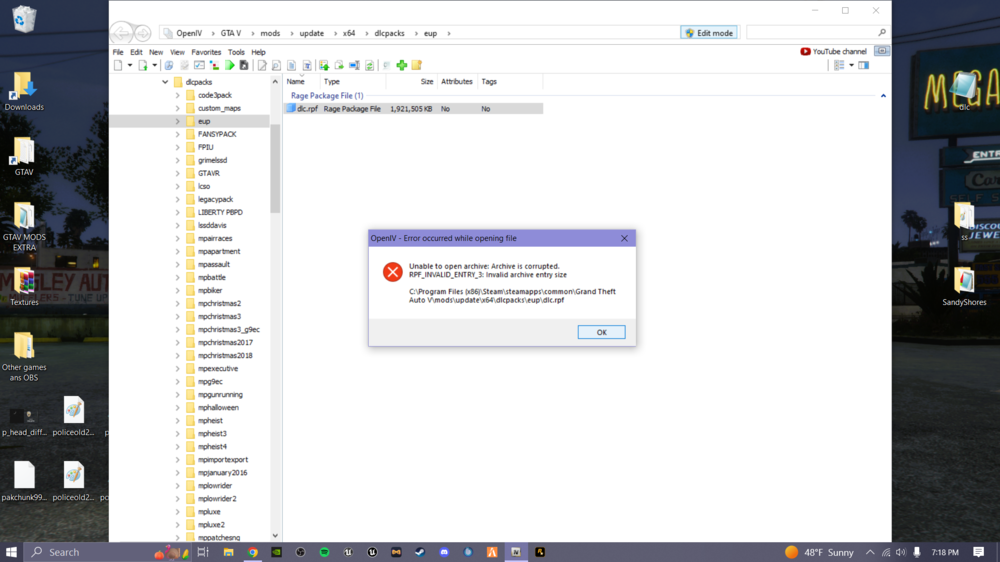Image resolution: width=1000 pixels, height=562 pixels.
Task: Open the Windows Start menu
Action: pos(11,552)
